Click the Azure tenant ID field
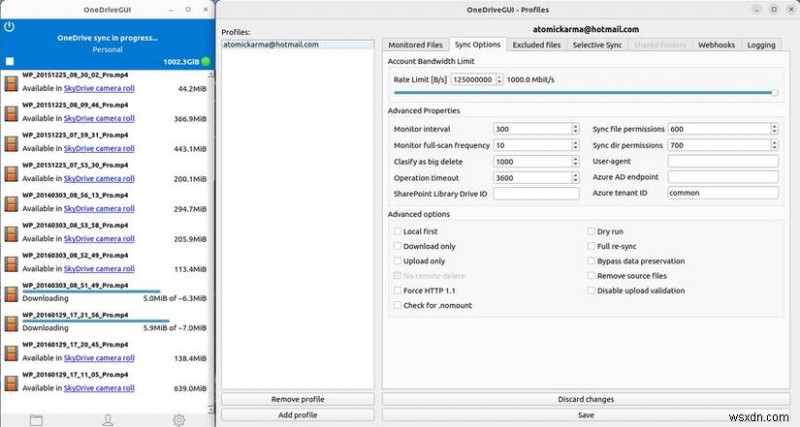The height and width of the screenshot is (427, 800). coord(723,193)
